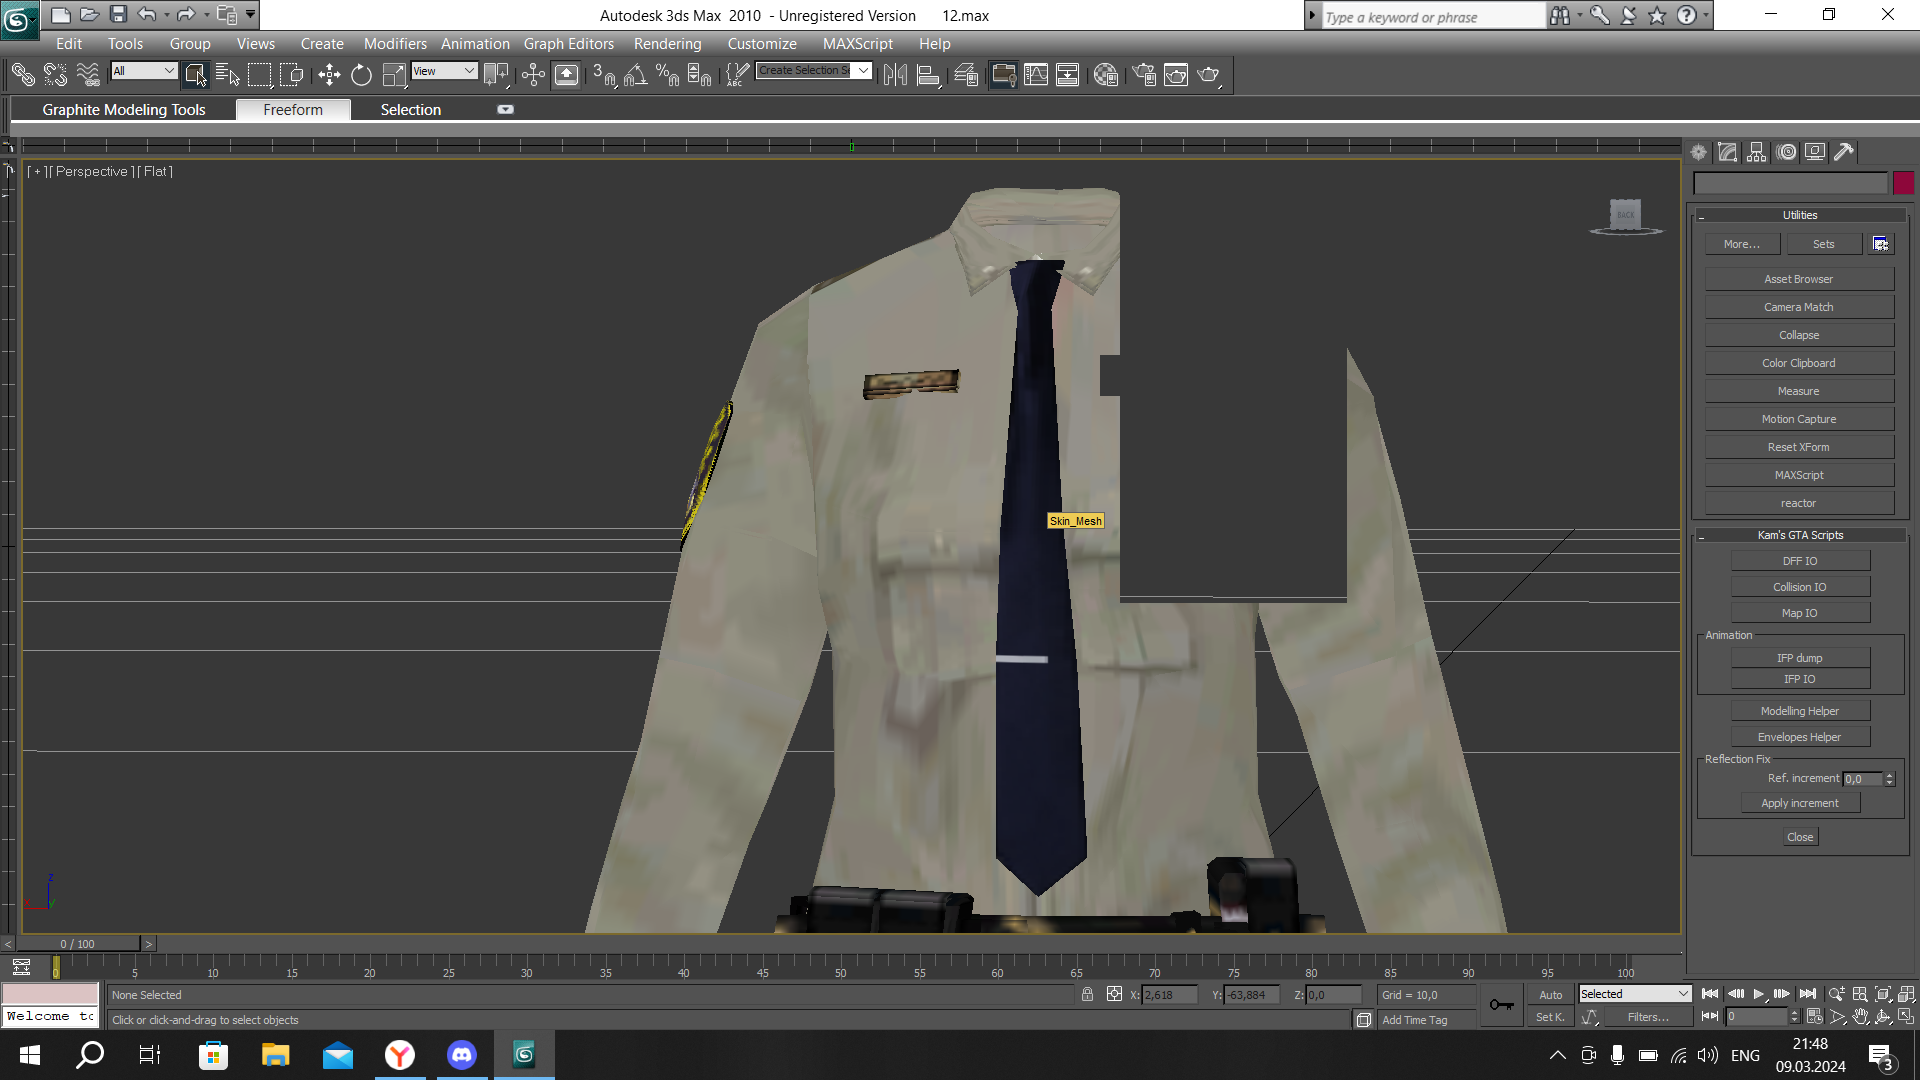Open the selection filter All dropdown

(x=144, y=71)
